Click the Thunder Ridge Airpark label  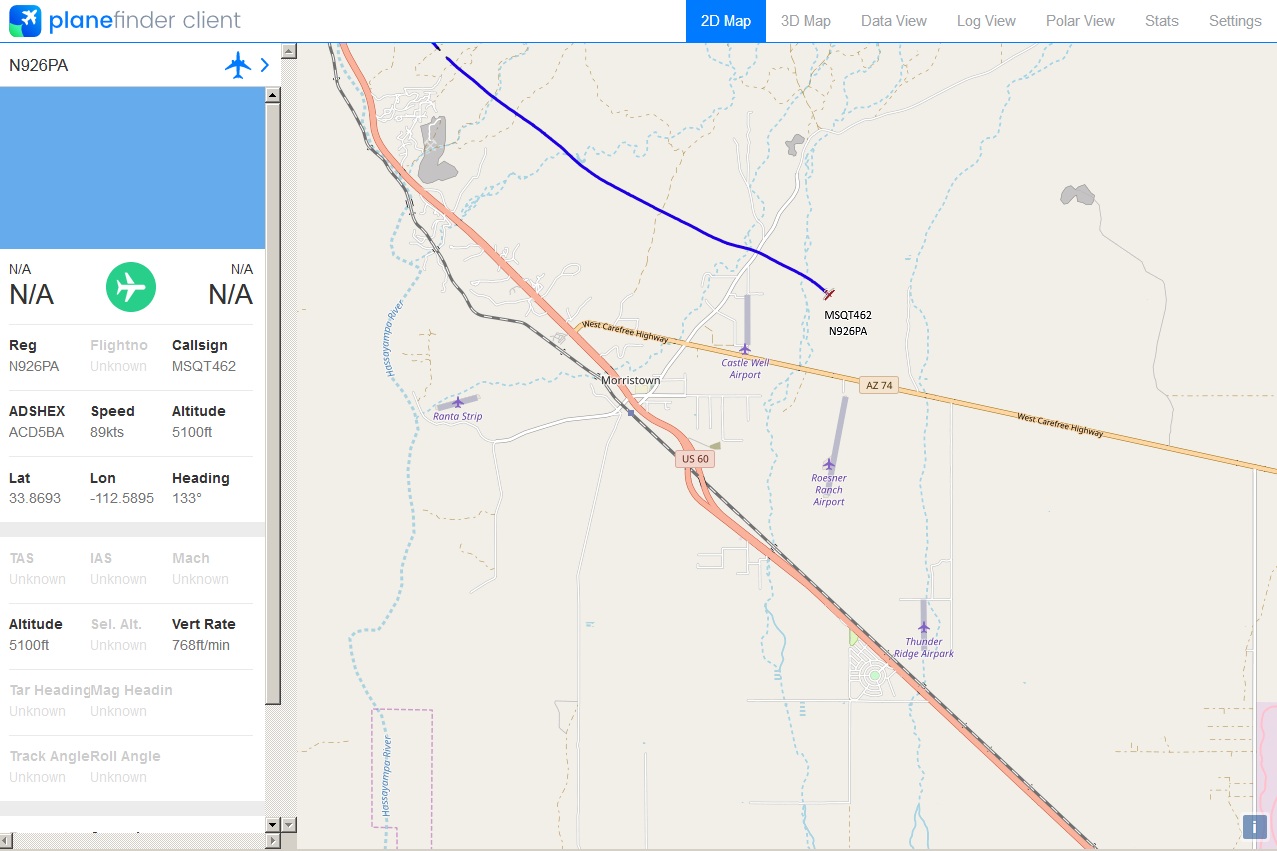point(924,648)
